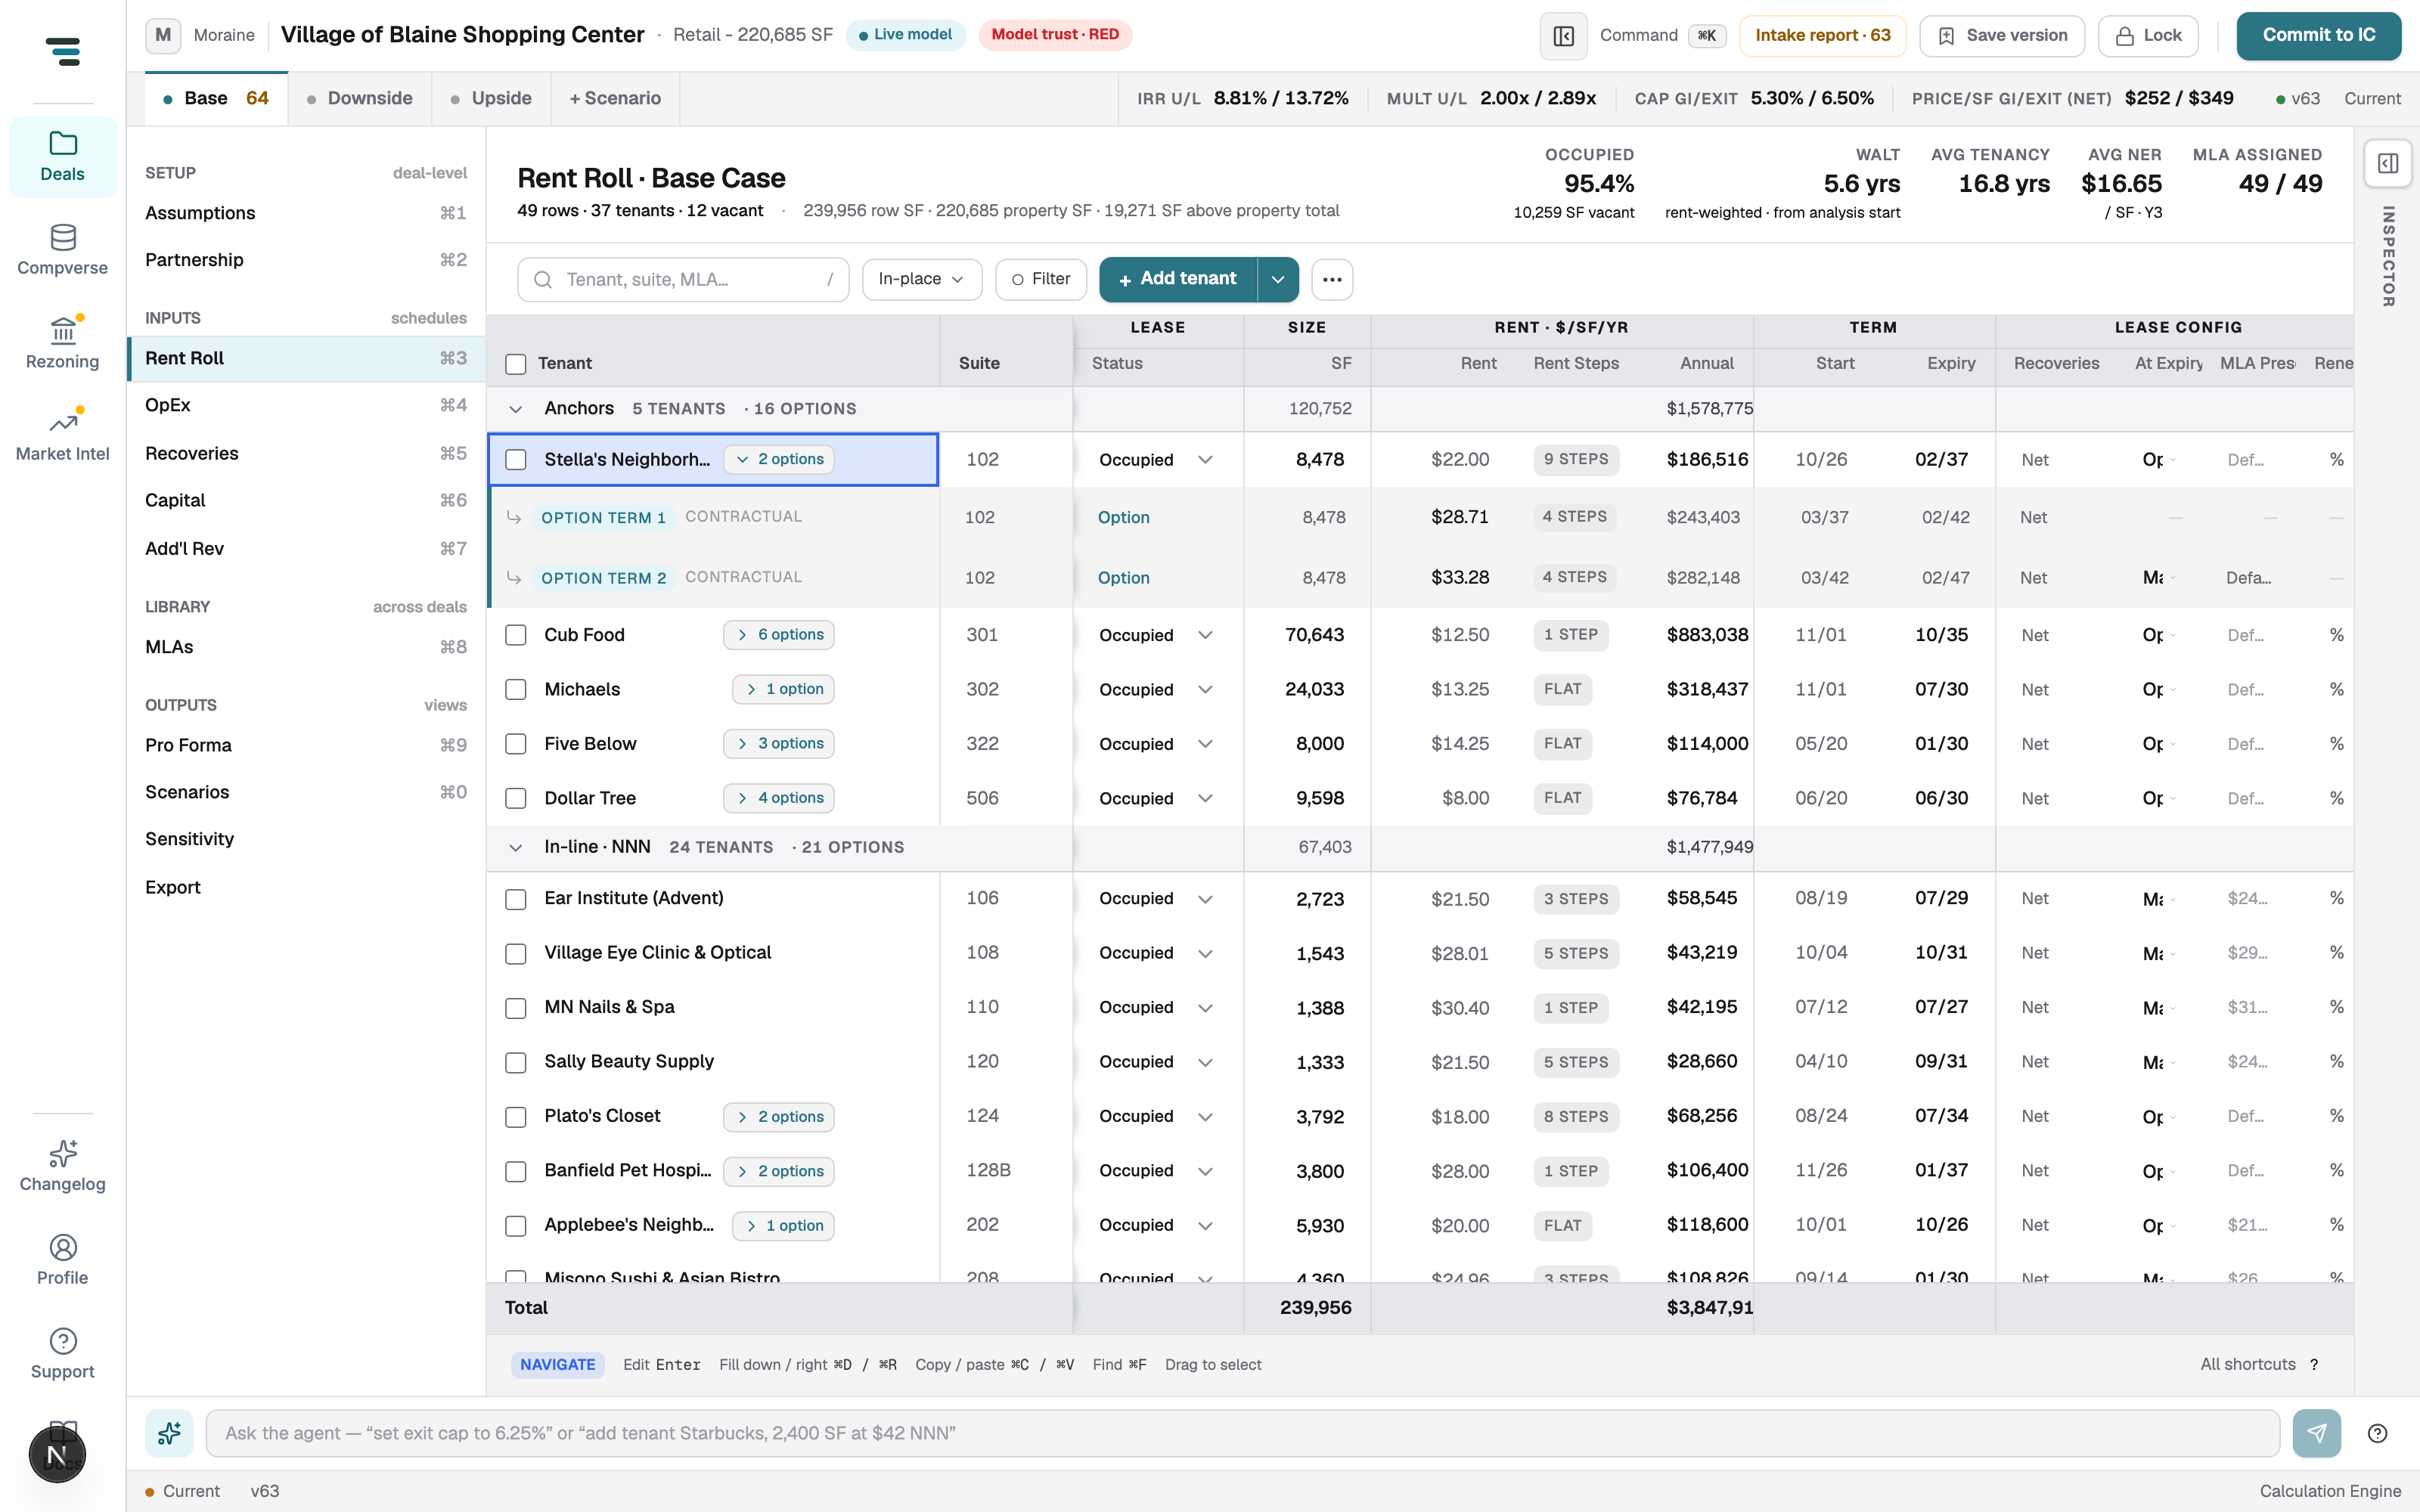This screenshot has width=2420, height=1512.
Task: Click the Ask the agent input
Action: pyautogui.click(x=1242, y=1433)
